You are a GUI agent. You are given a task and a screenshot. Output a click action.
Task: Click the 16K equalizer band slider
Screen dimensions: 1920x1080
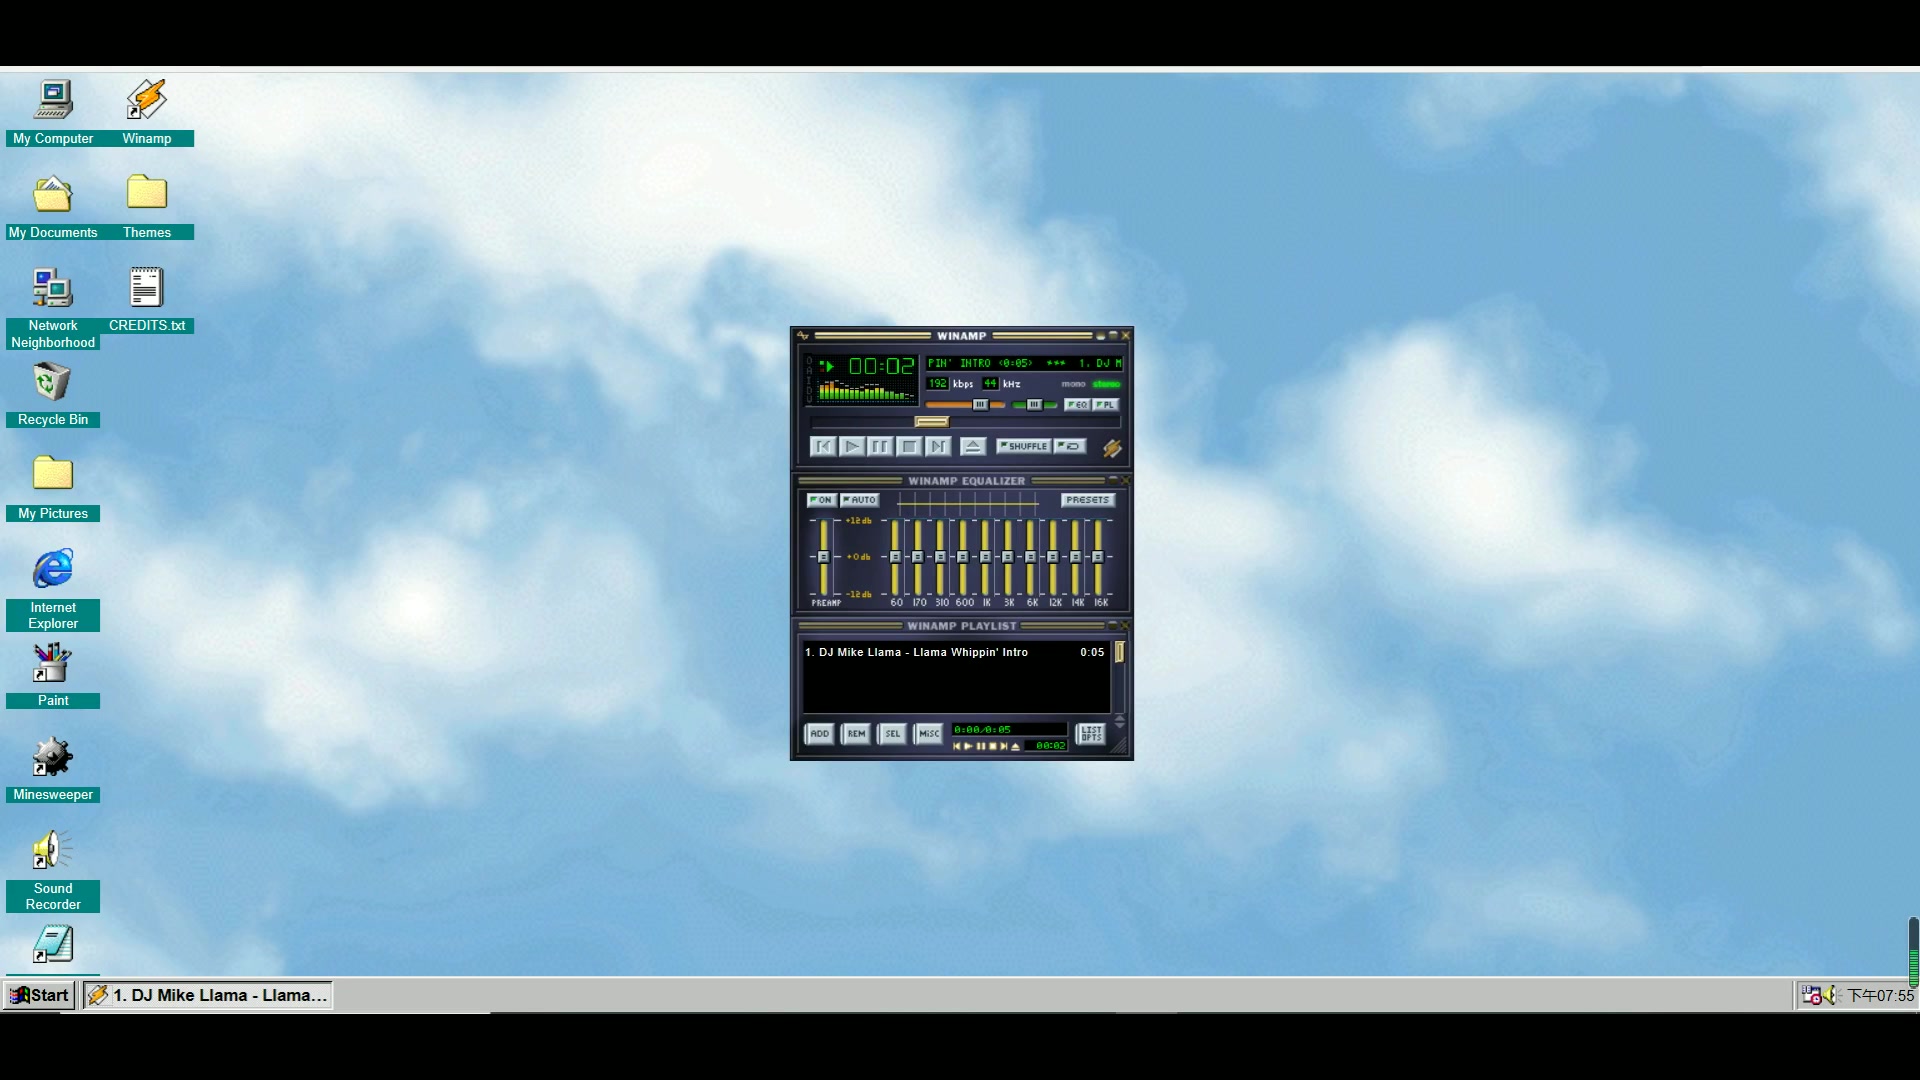click(x=1098, y=557)
